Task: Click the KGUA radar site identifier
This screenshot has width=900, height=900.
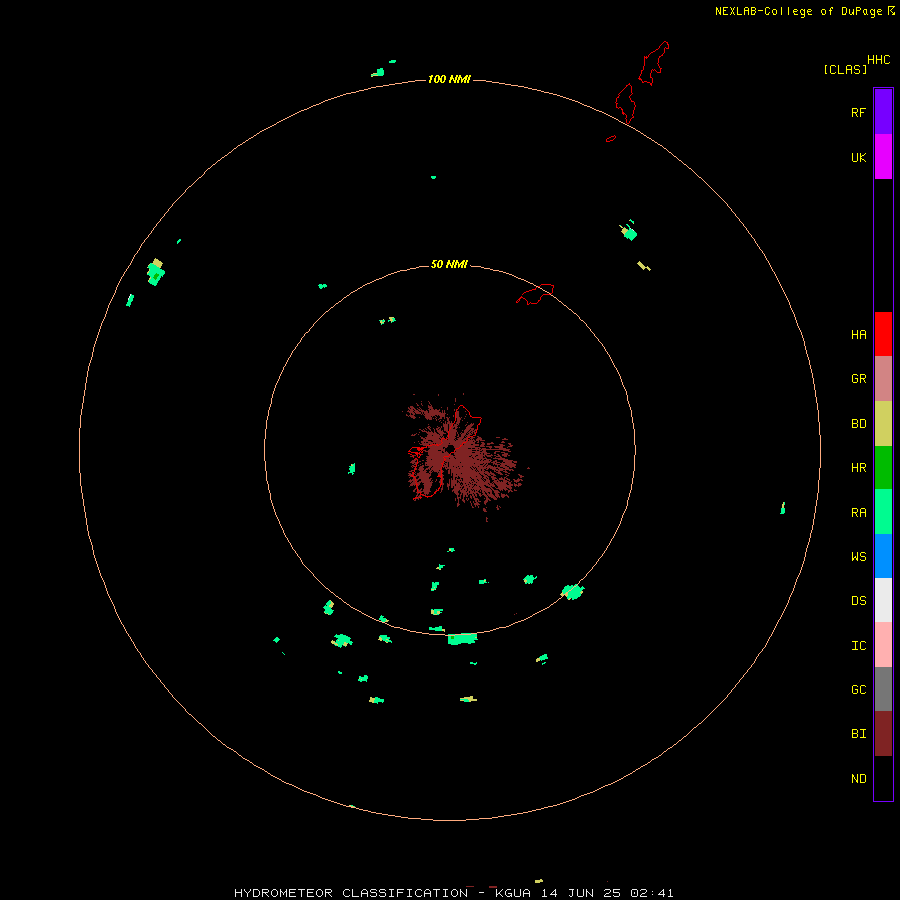Action: [513, 893]
